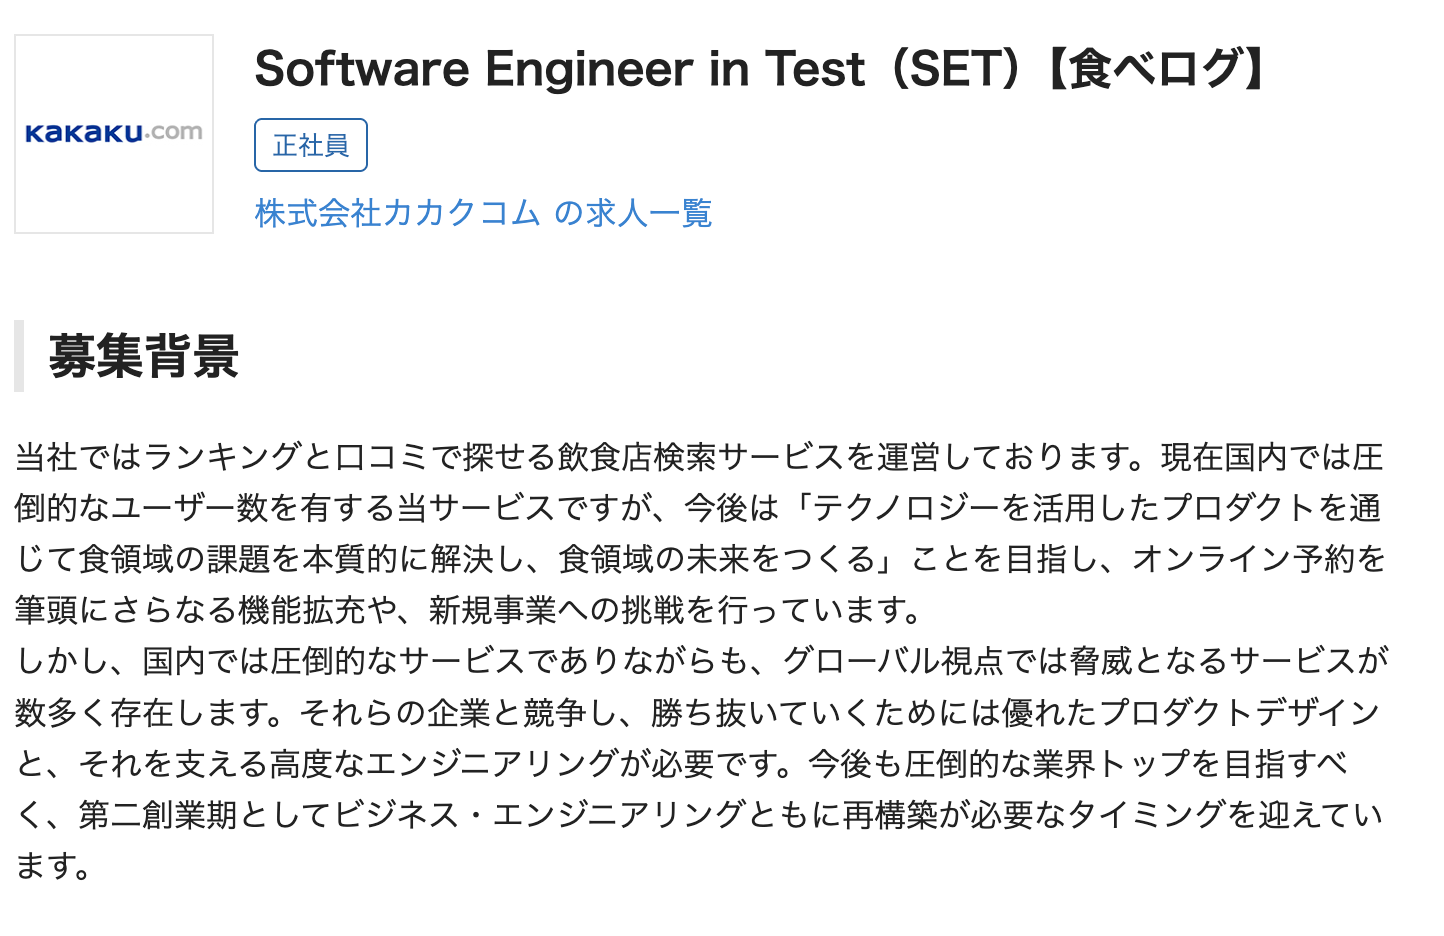Click the gray bar beside 募集背景 heading

point(19,356)
